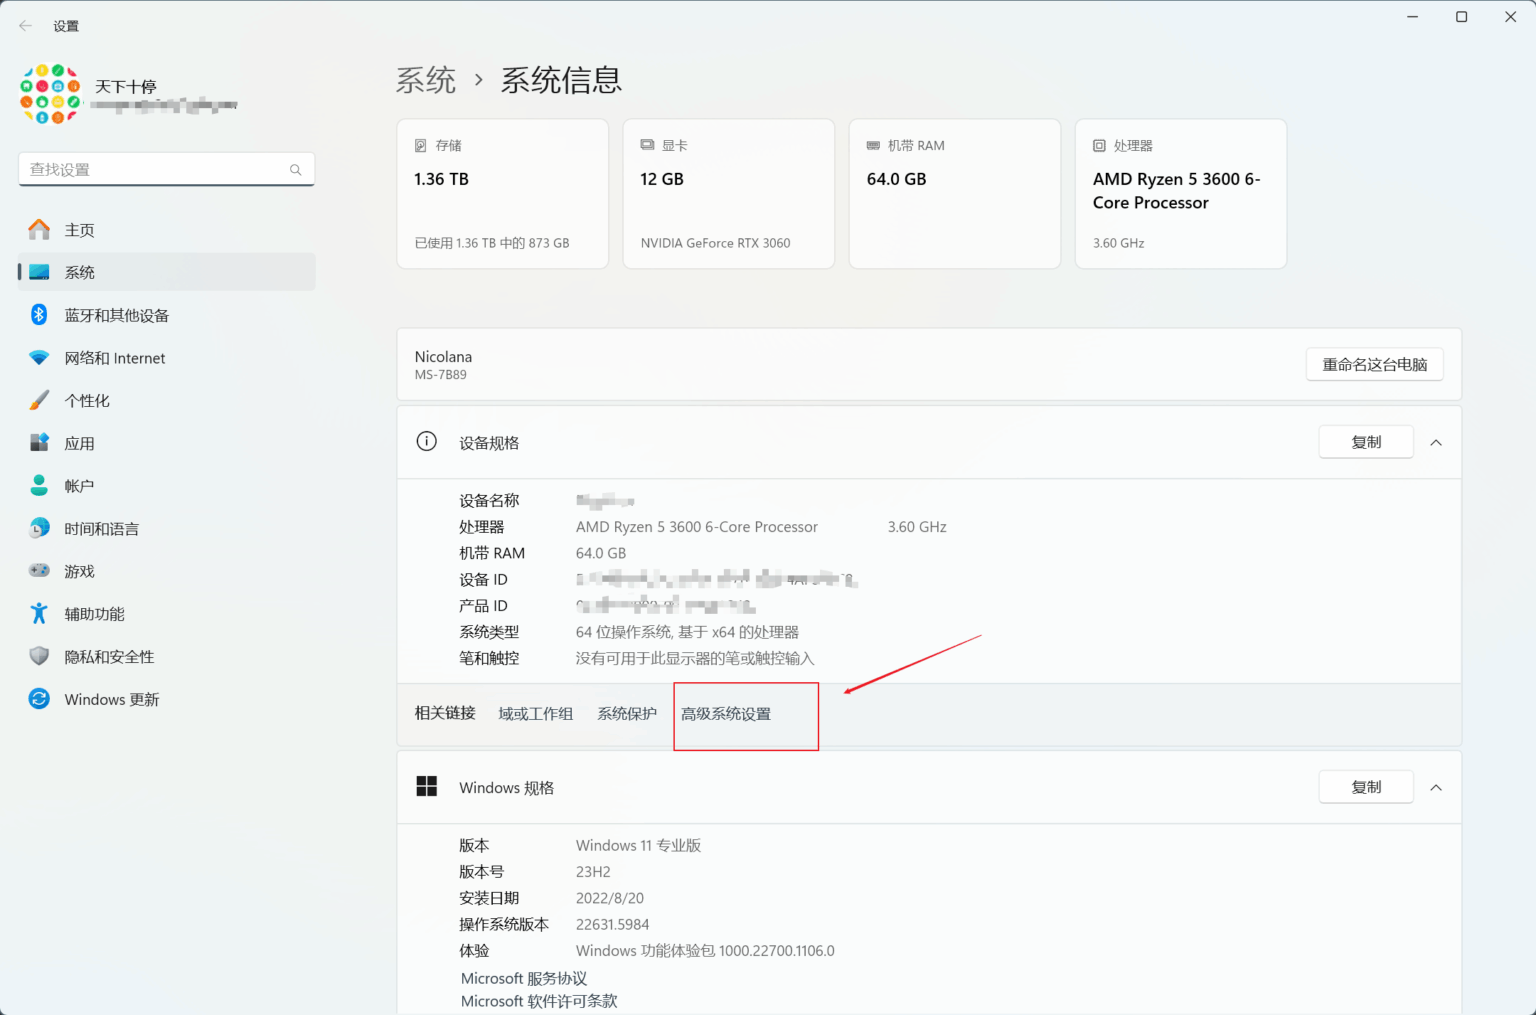Select 主页 in the sidebar
The width and height of the screenshot is (1536, 1015).
tap(80, 229)
